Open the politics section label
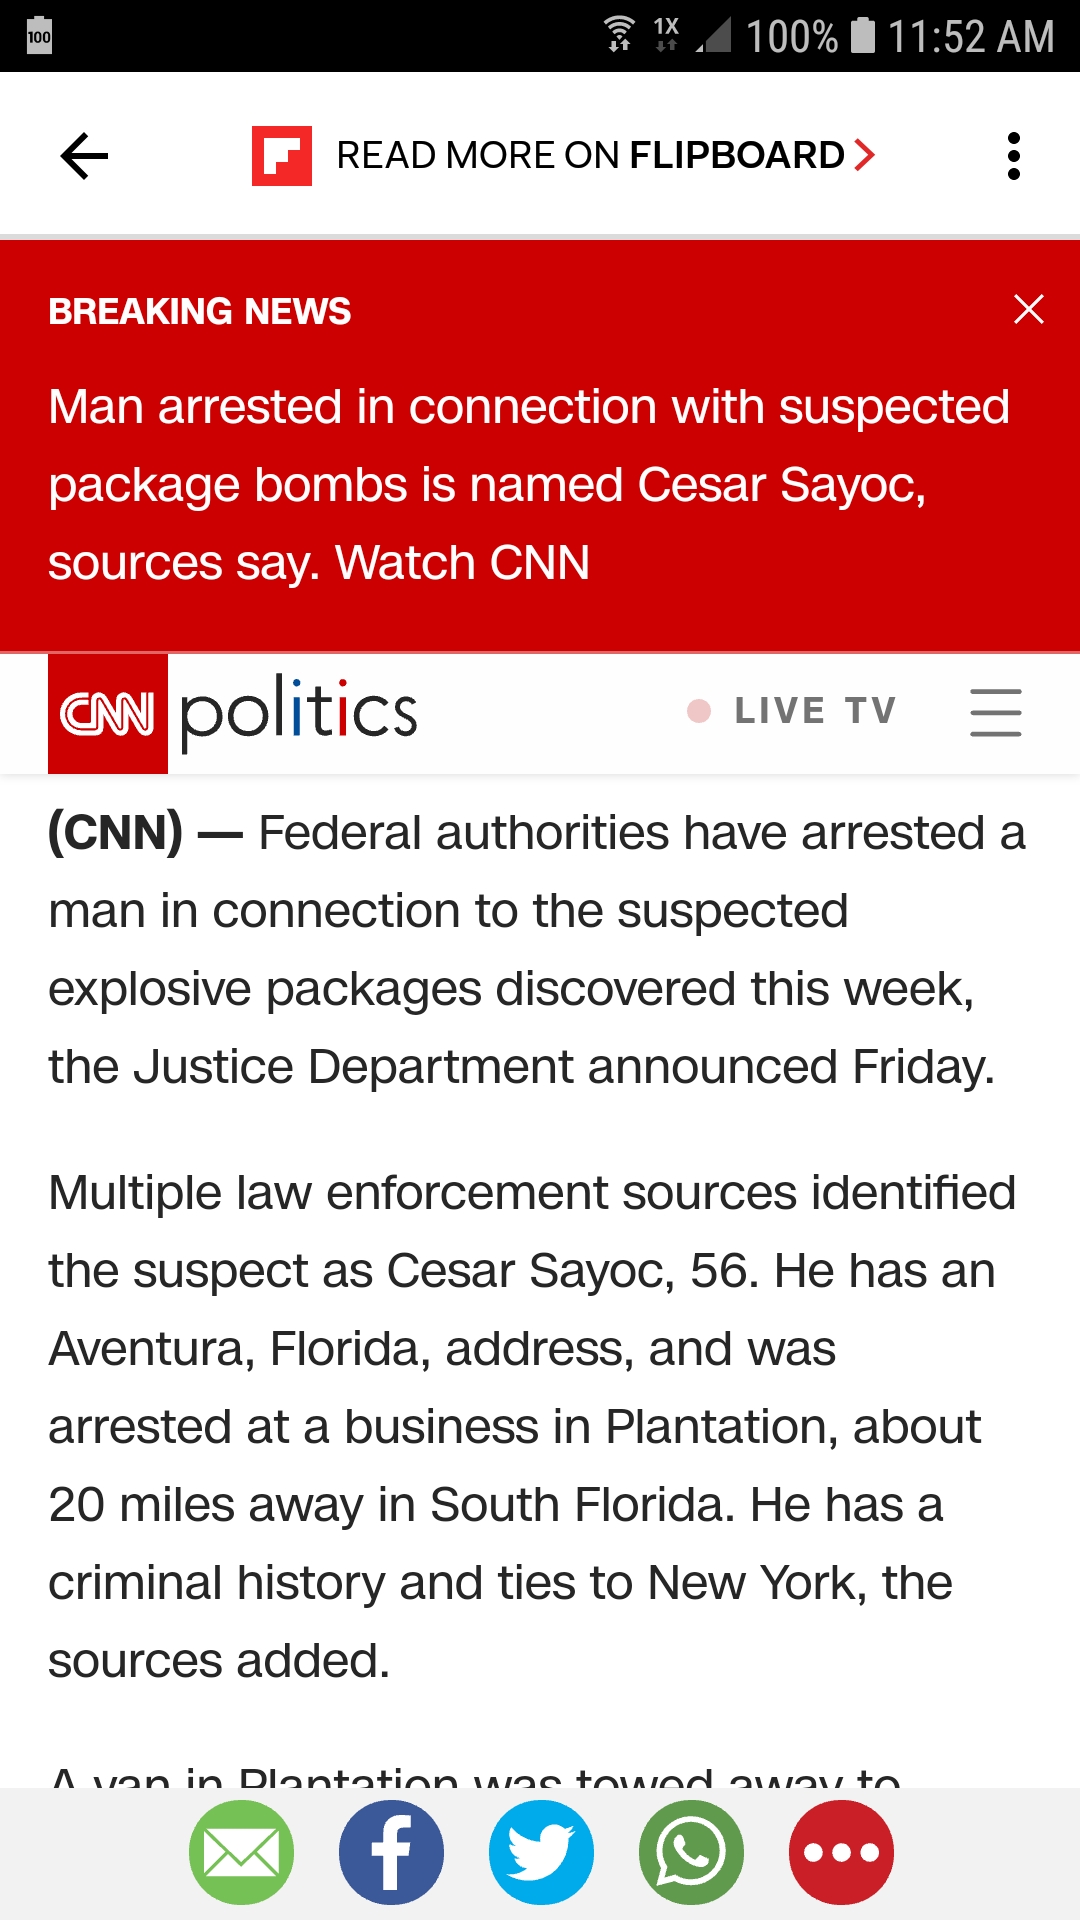 pyautogui.click(x=298, y=712)
